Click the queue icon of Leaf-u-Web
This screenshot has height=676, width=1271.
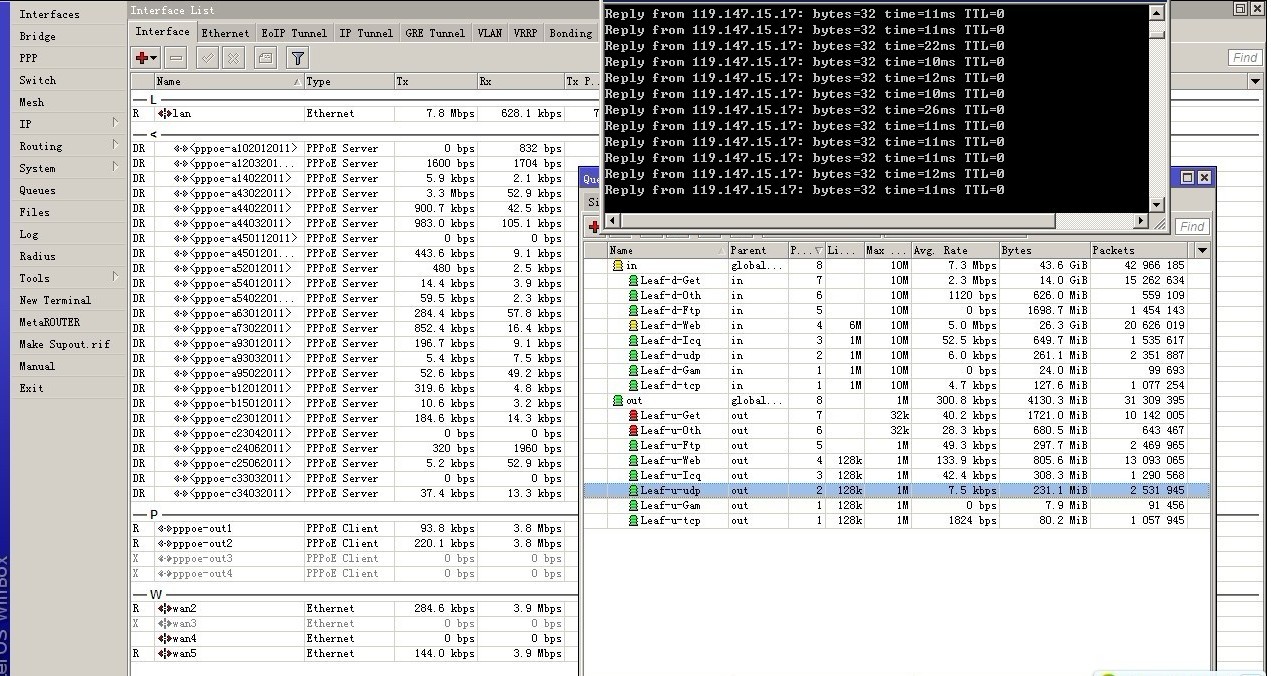pyautogui.click(x=633, y=461)
